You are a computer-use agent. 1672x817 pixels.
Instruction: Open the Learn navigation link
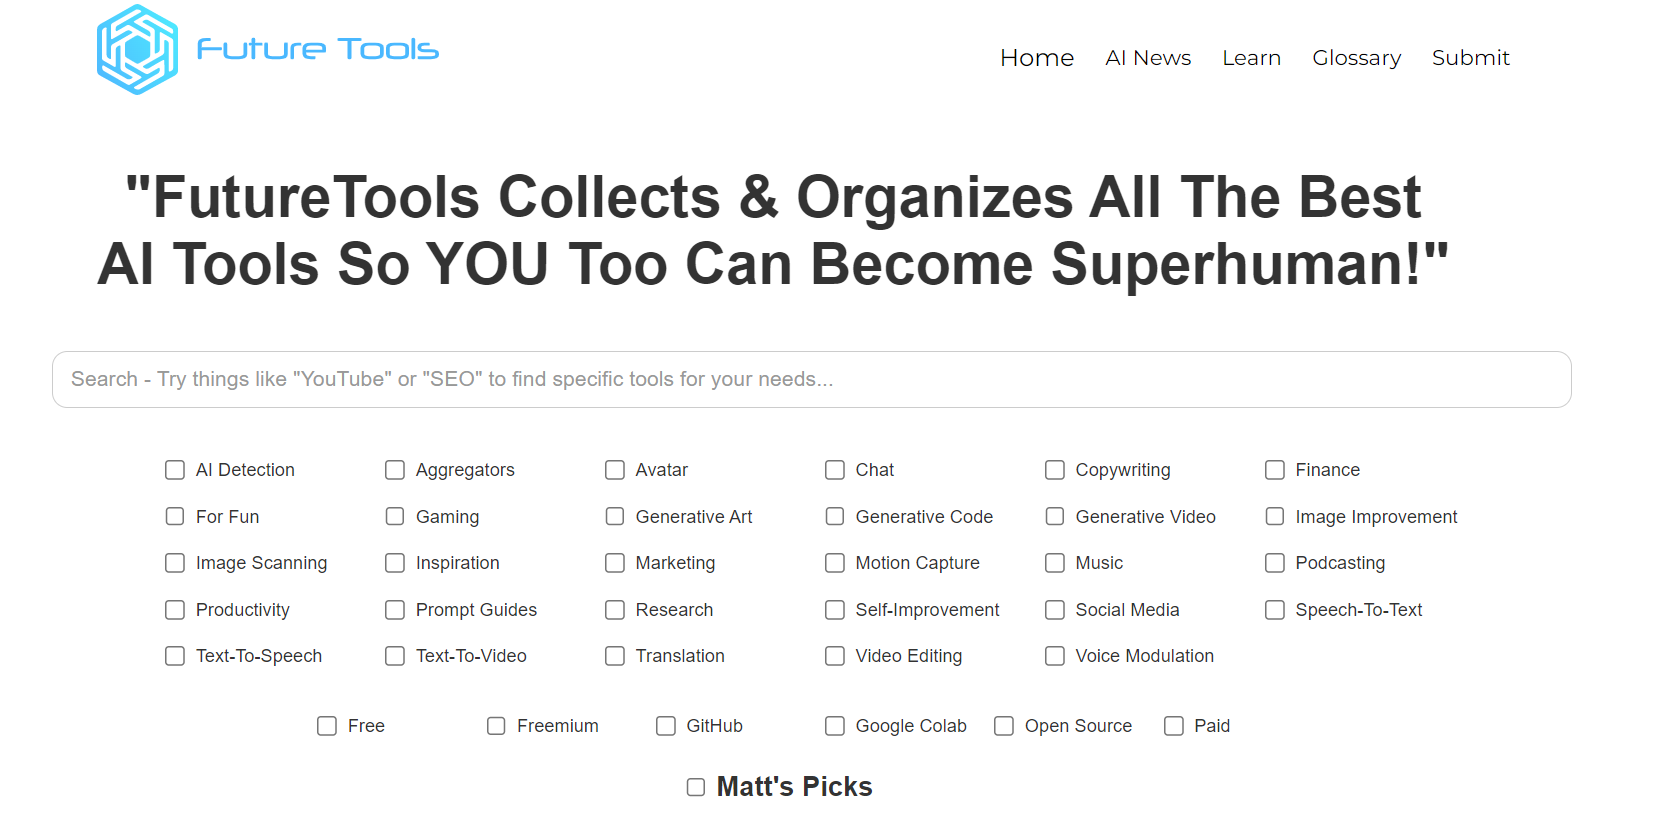coord(1251,58)
